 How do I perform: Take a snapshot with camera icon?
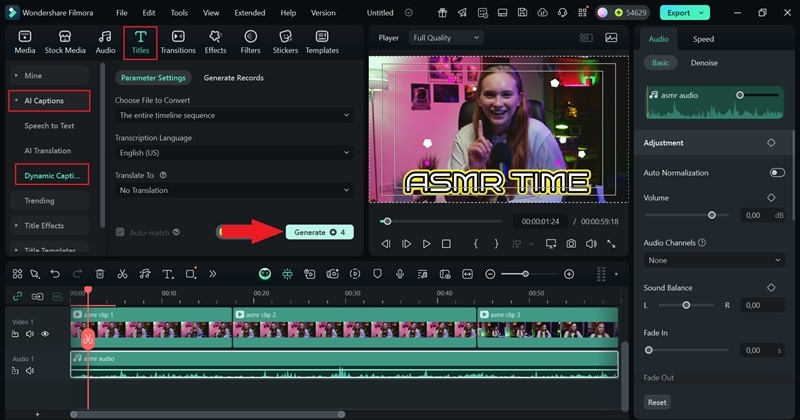tap(571, 244)
